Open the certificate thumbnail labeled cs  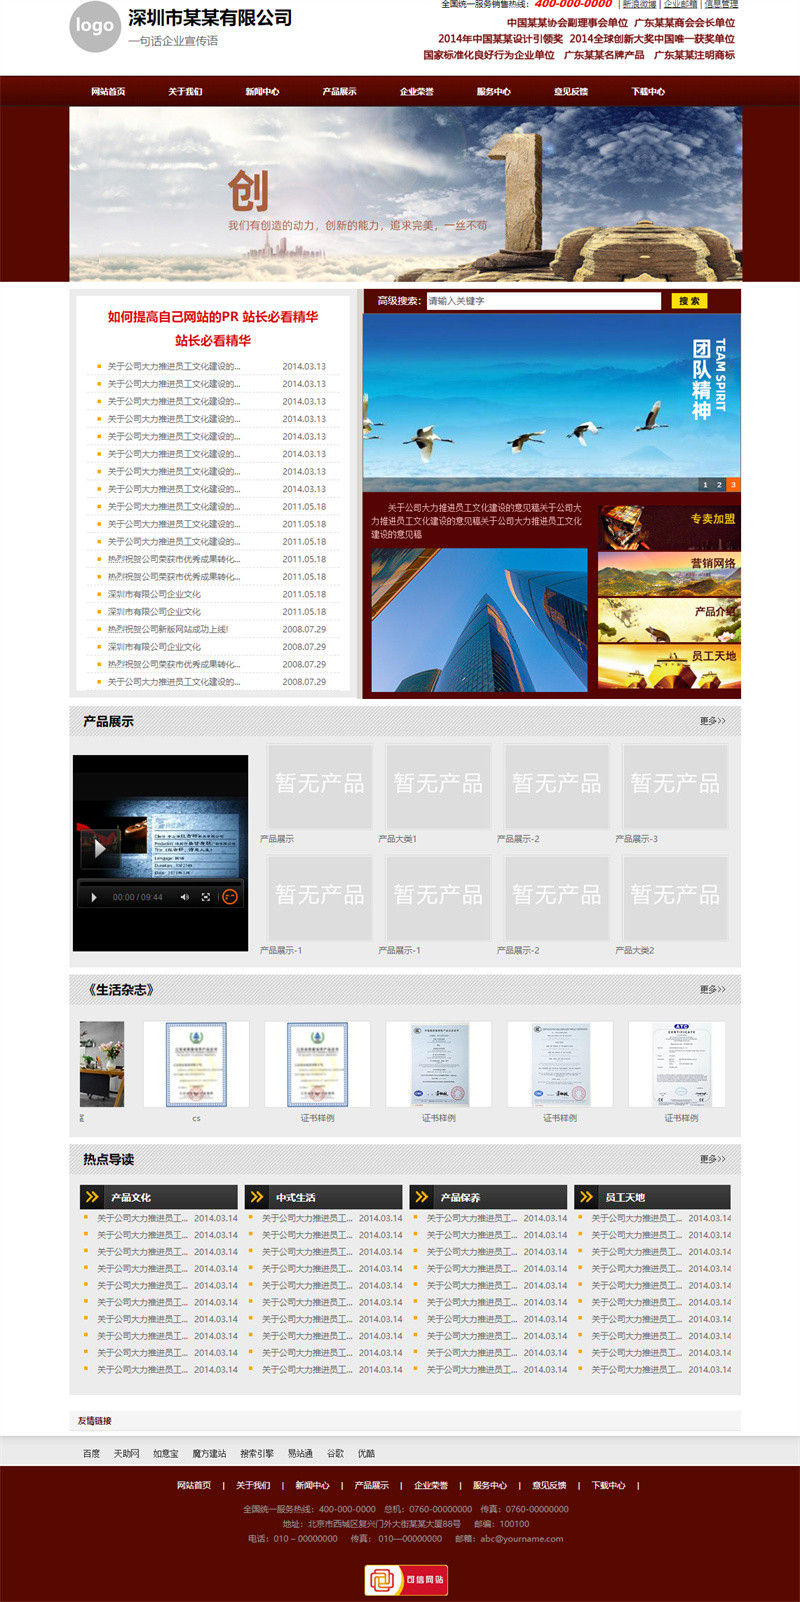[x=196, y=1064]
